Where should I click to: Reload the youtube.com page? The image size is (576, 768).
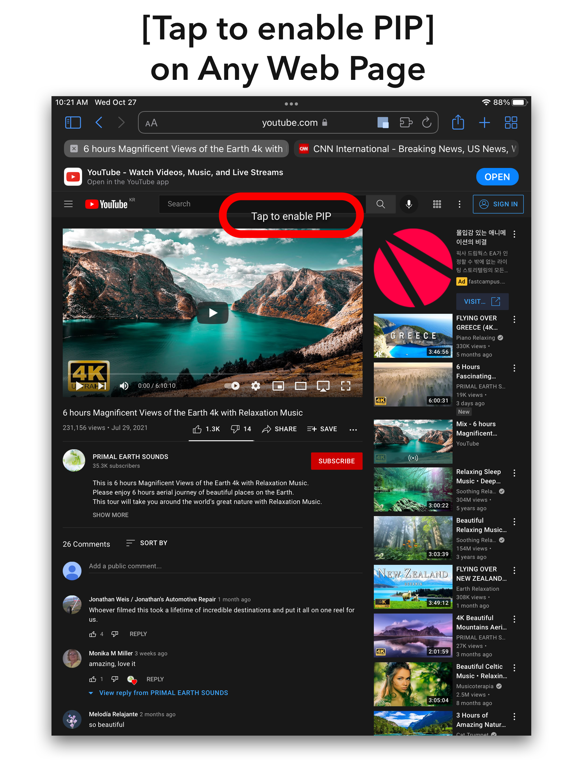point(427,122)
